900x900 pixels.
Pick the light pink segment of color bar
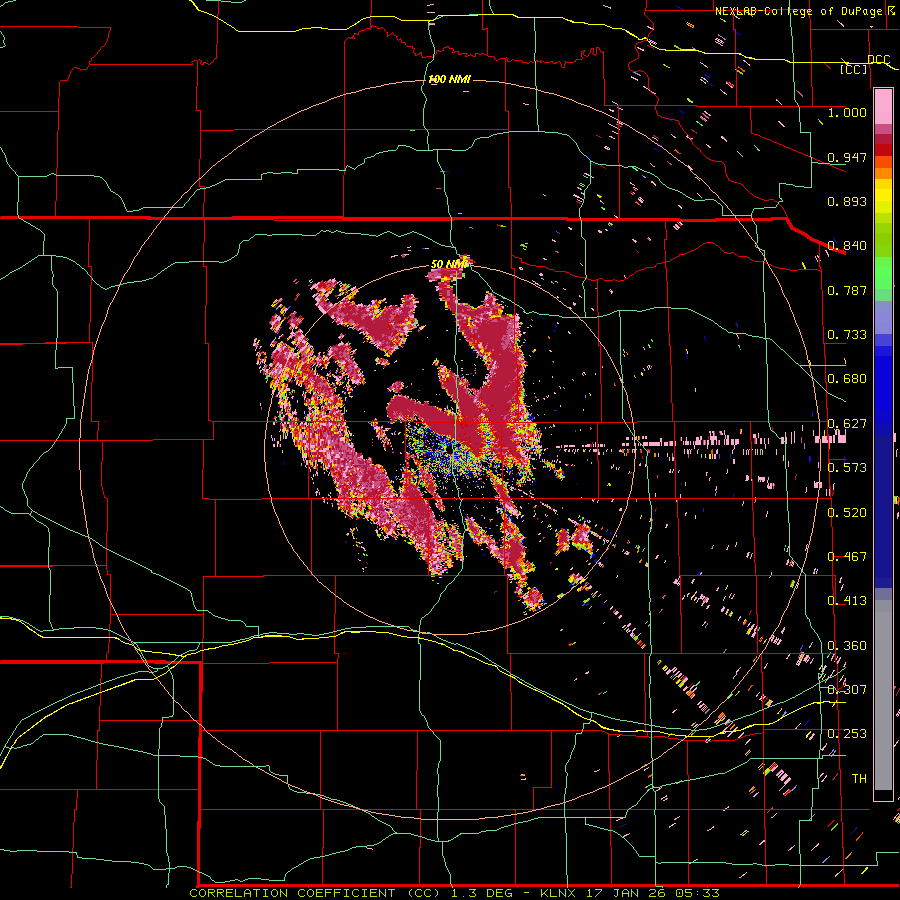tap(883, 107)
